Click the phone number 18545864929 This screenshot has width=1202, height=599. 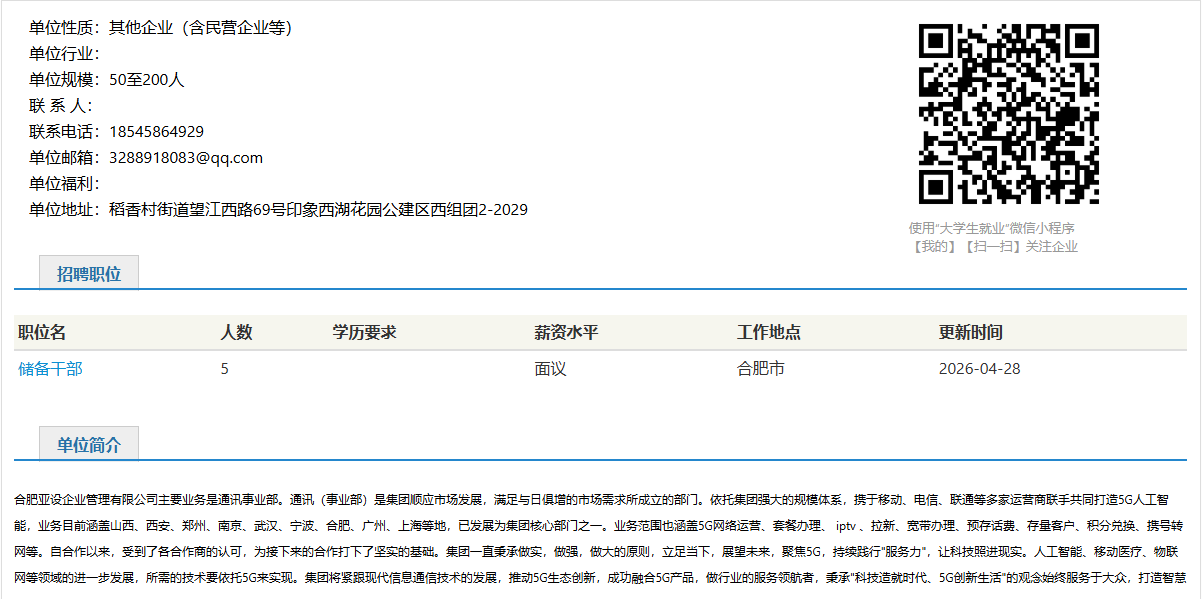(157, 131)
